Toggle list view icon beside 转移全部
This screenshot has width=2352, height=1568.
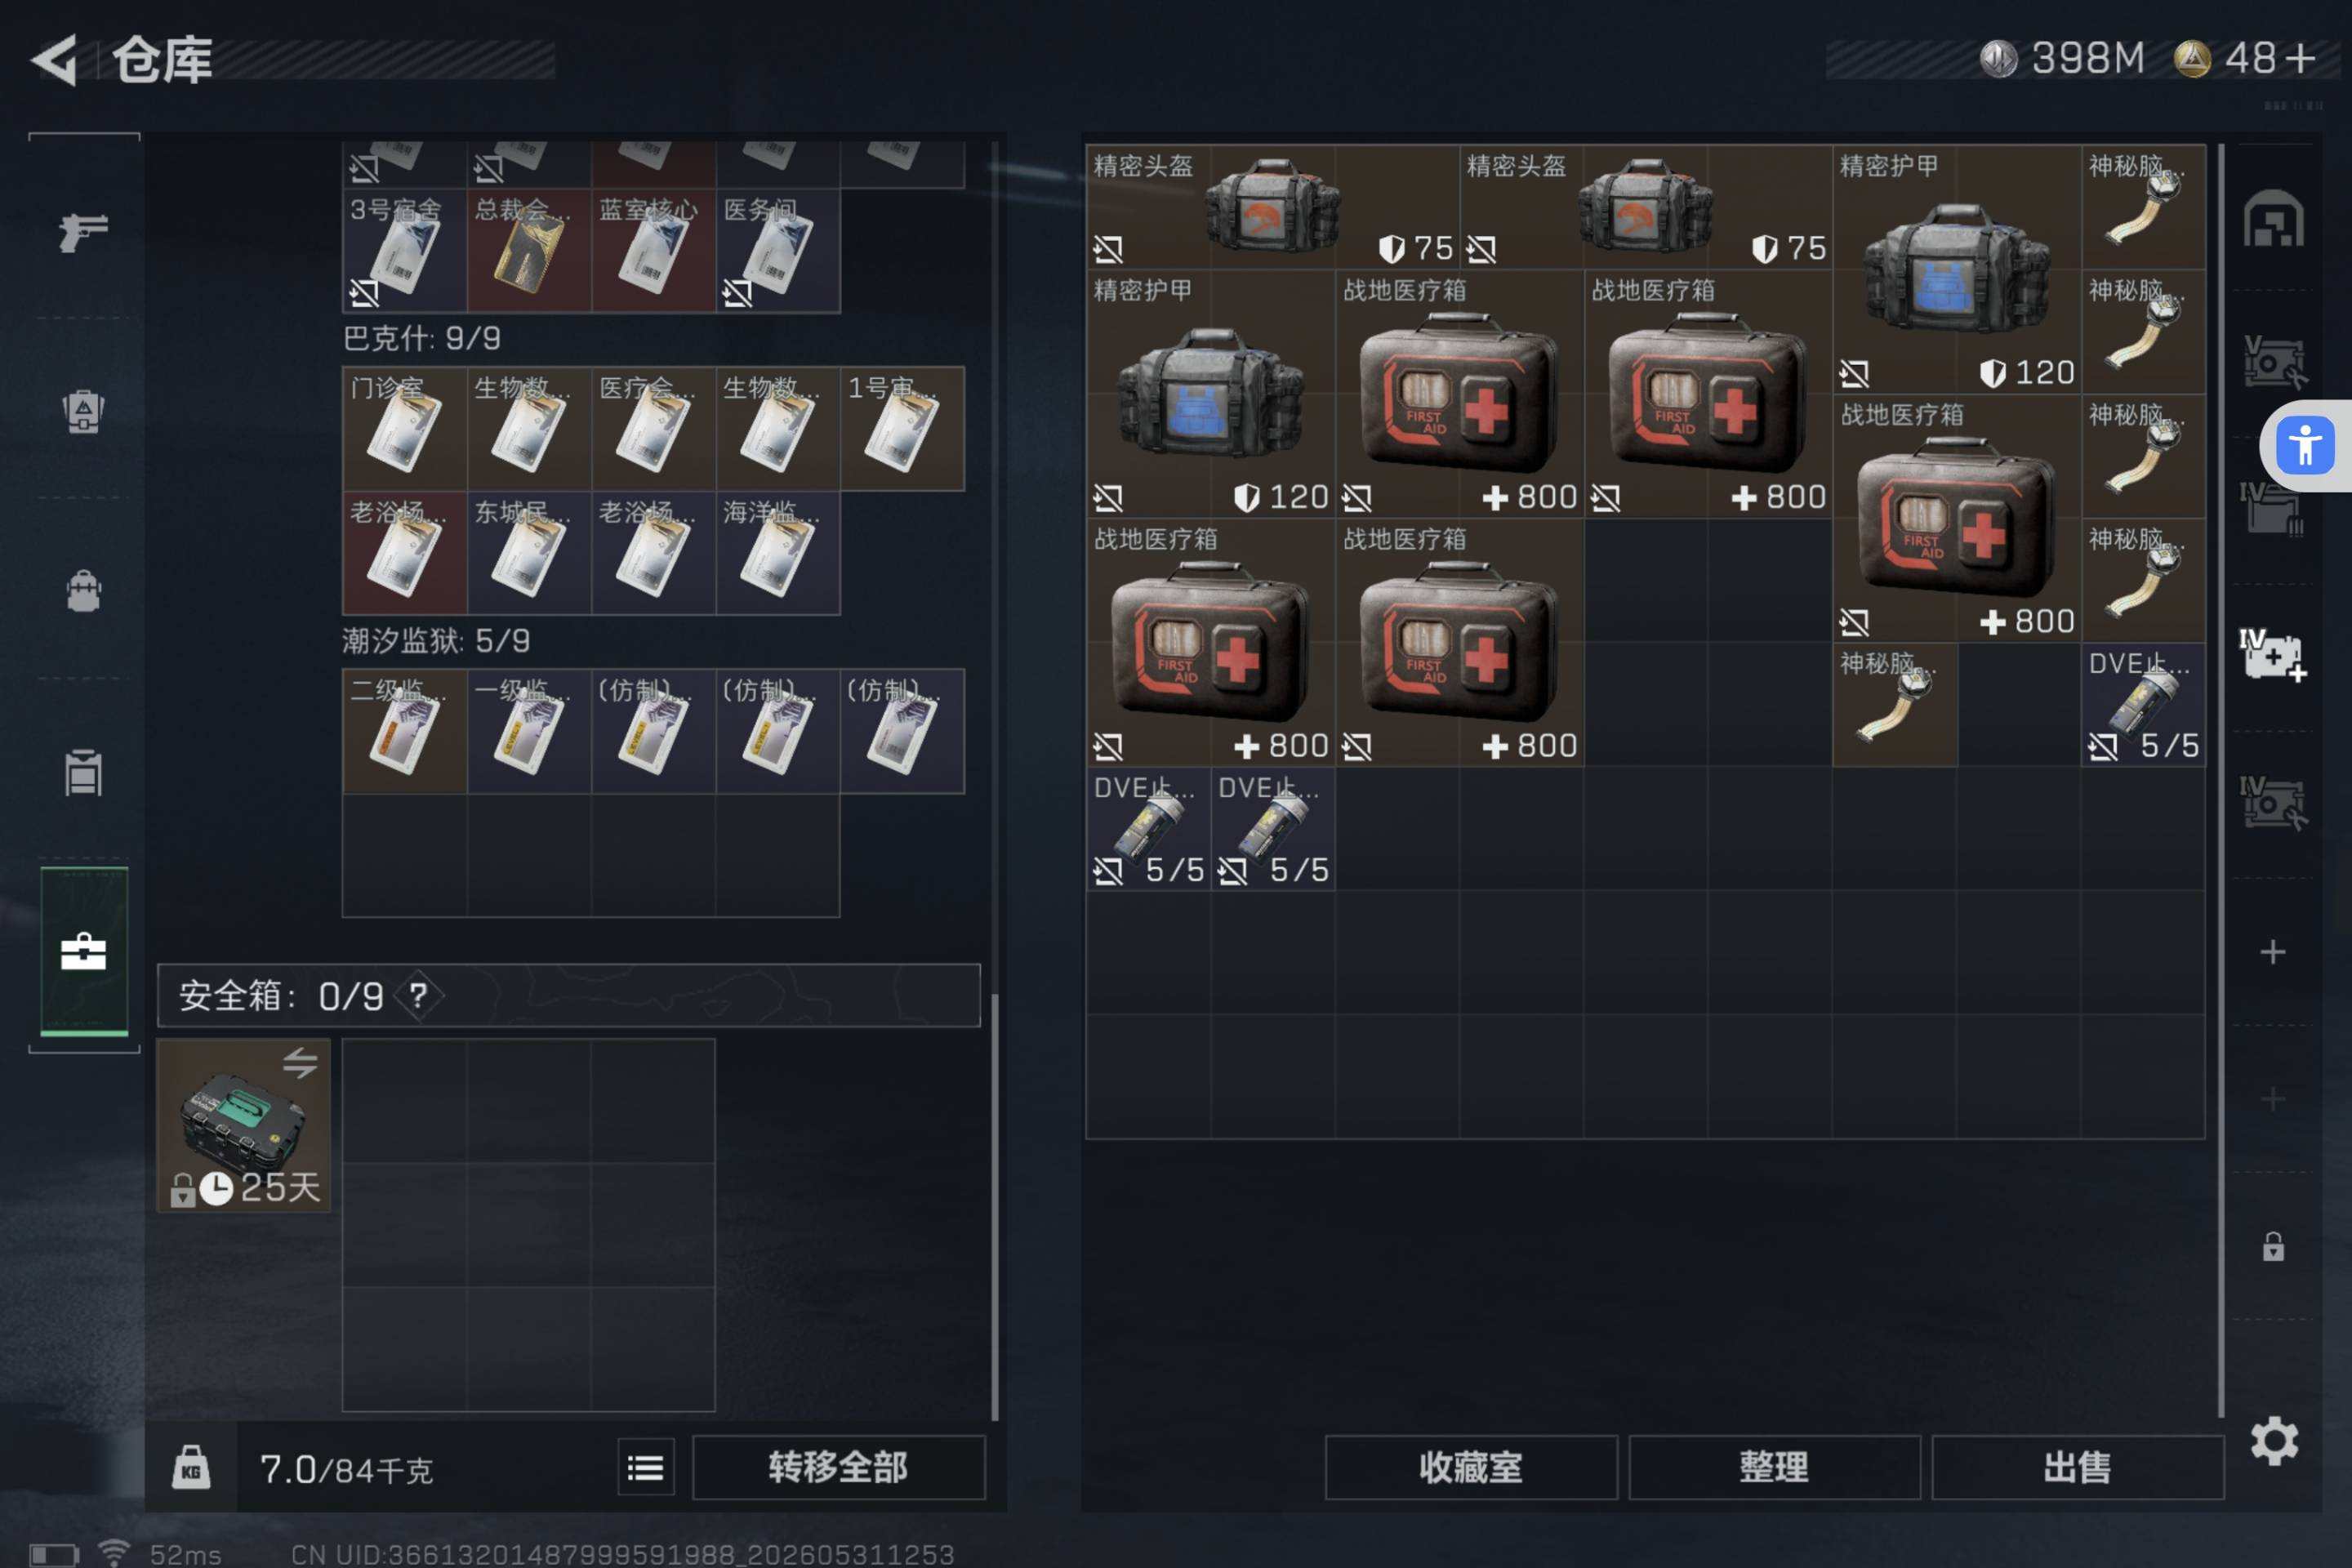point(646,1467)
